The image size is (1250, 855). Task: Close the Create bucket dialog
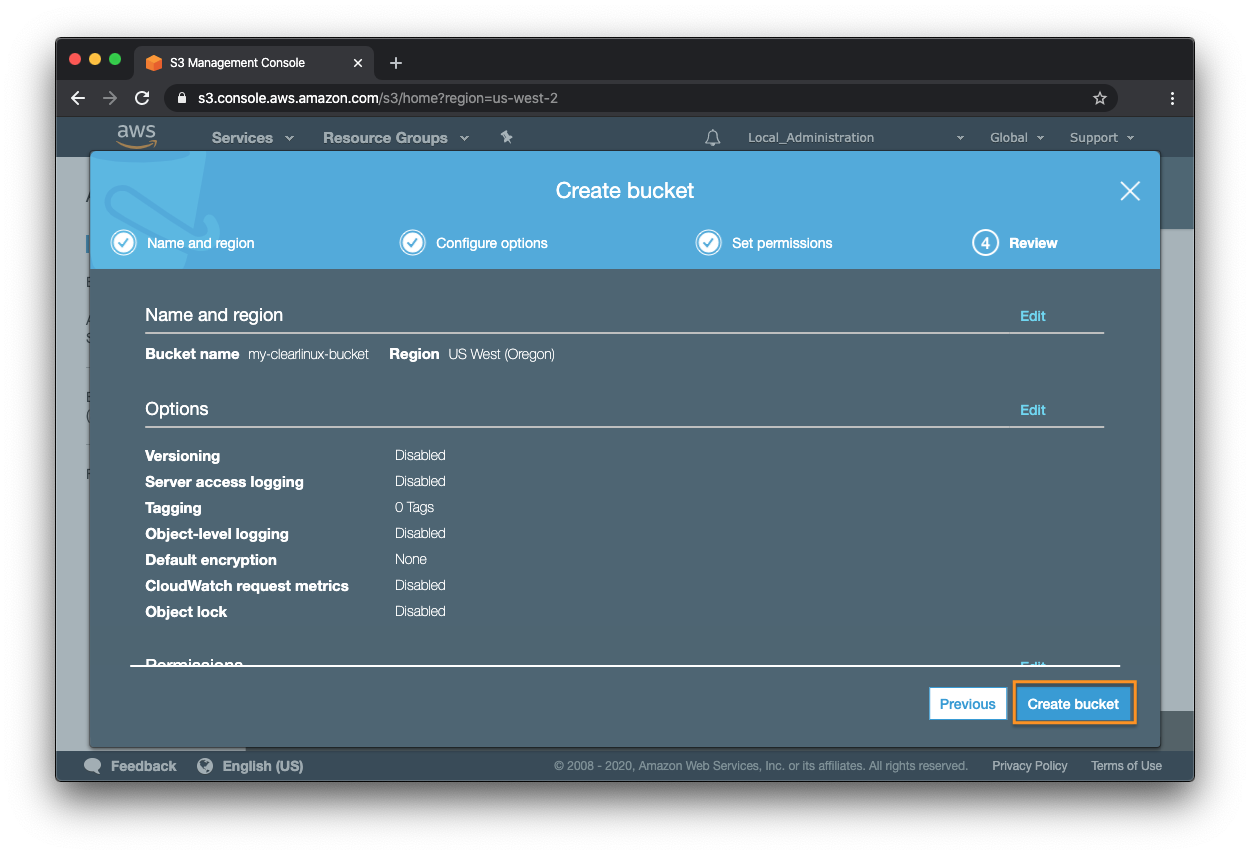[1130, 191]
